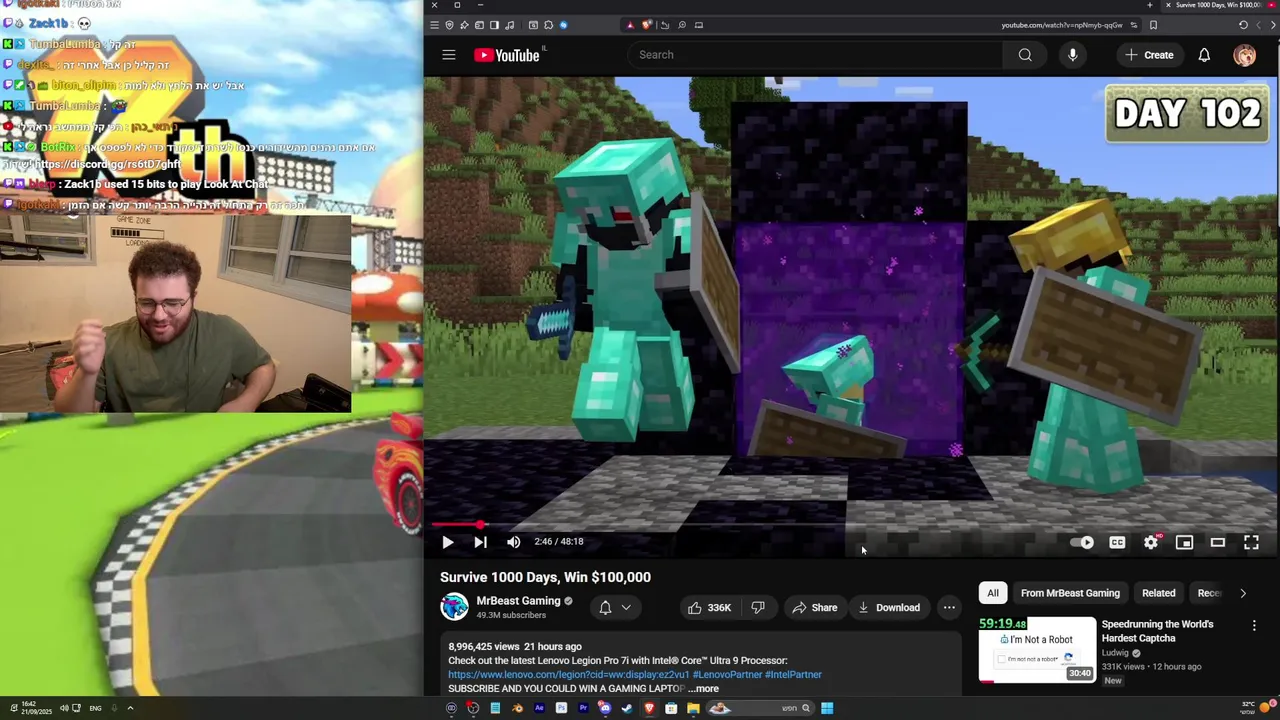The height and width of the screenshot is (720, 1280).
Task: Open MrBeast Gaming channel avatar
Action: [454, 606]
